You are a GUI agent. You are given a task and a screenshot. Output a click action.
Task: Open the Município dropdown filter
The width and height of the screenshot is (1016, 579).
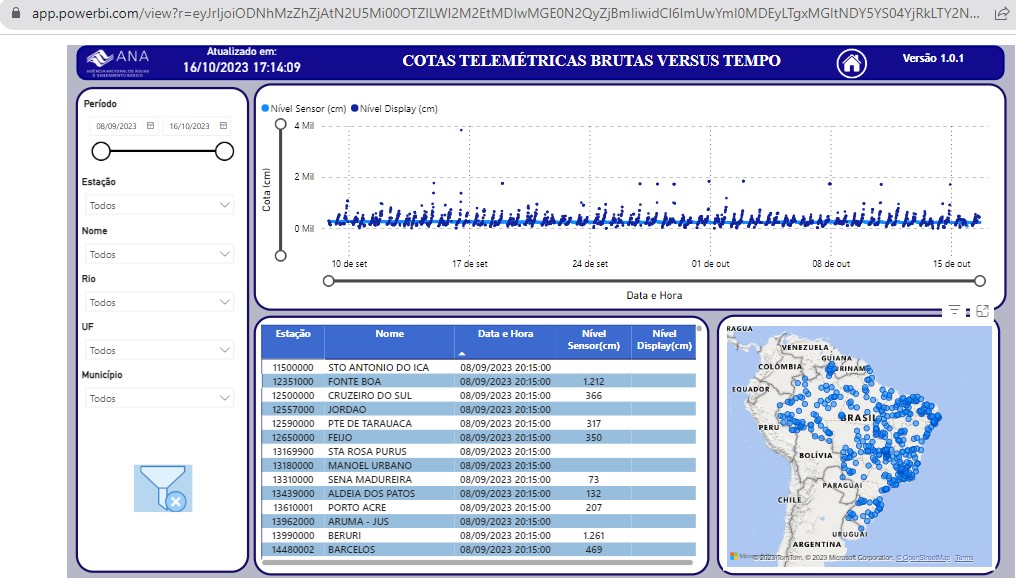point(159,398)
